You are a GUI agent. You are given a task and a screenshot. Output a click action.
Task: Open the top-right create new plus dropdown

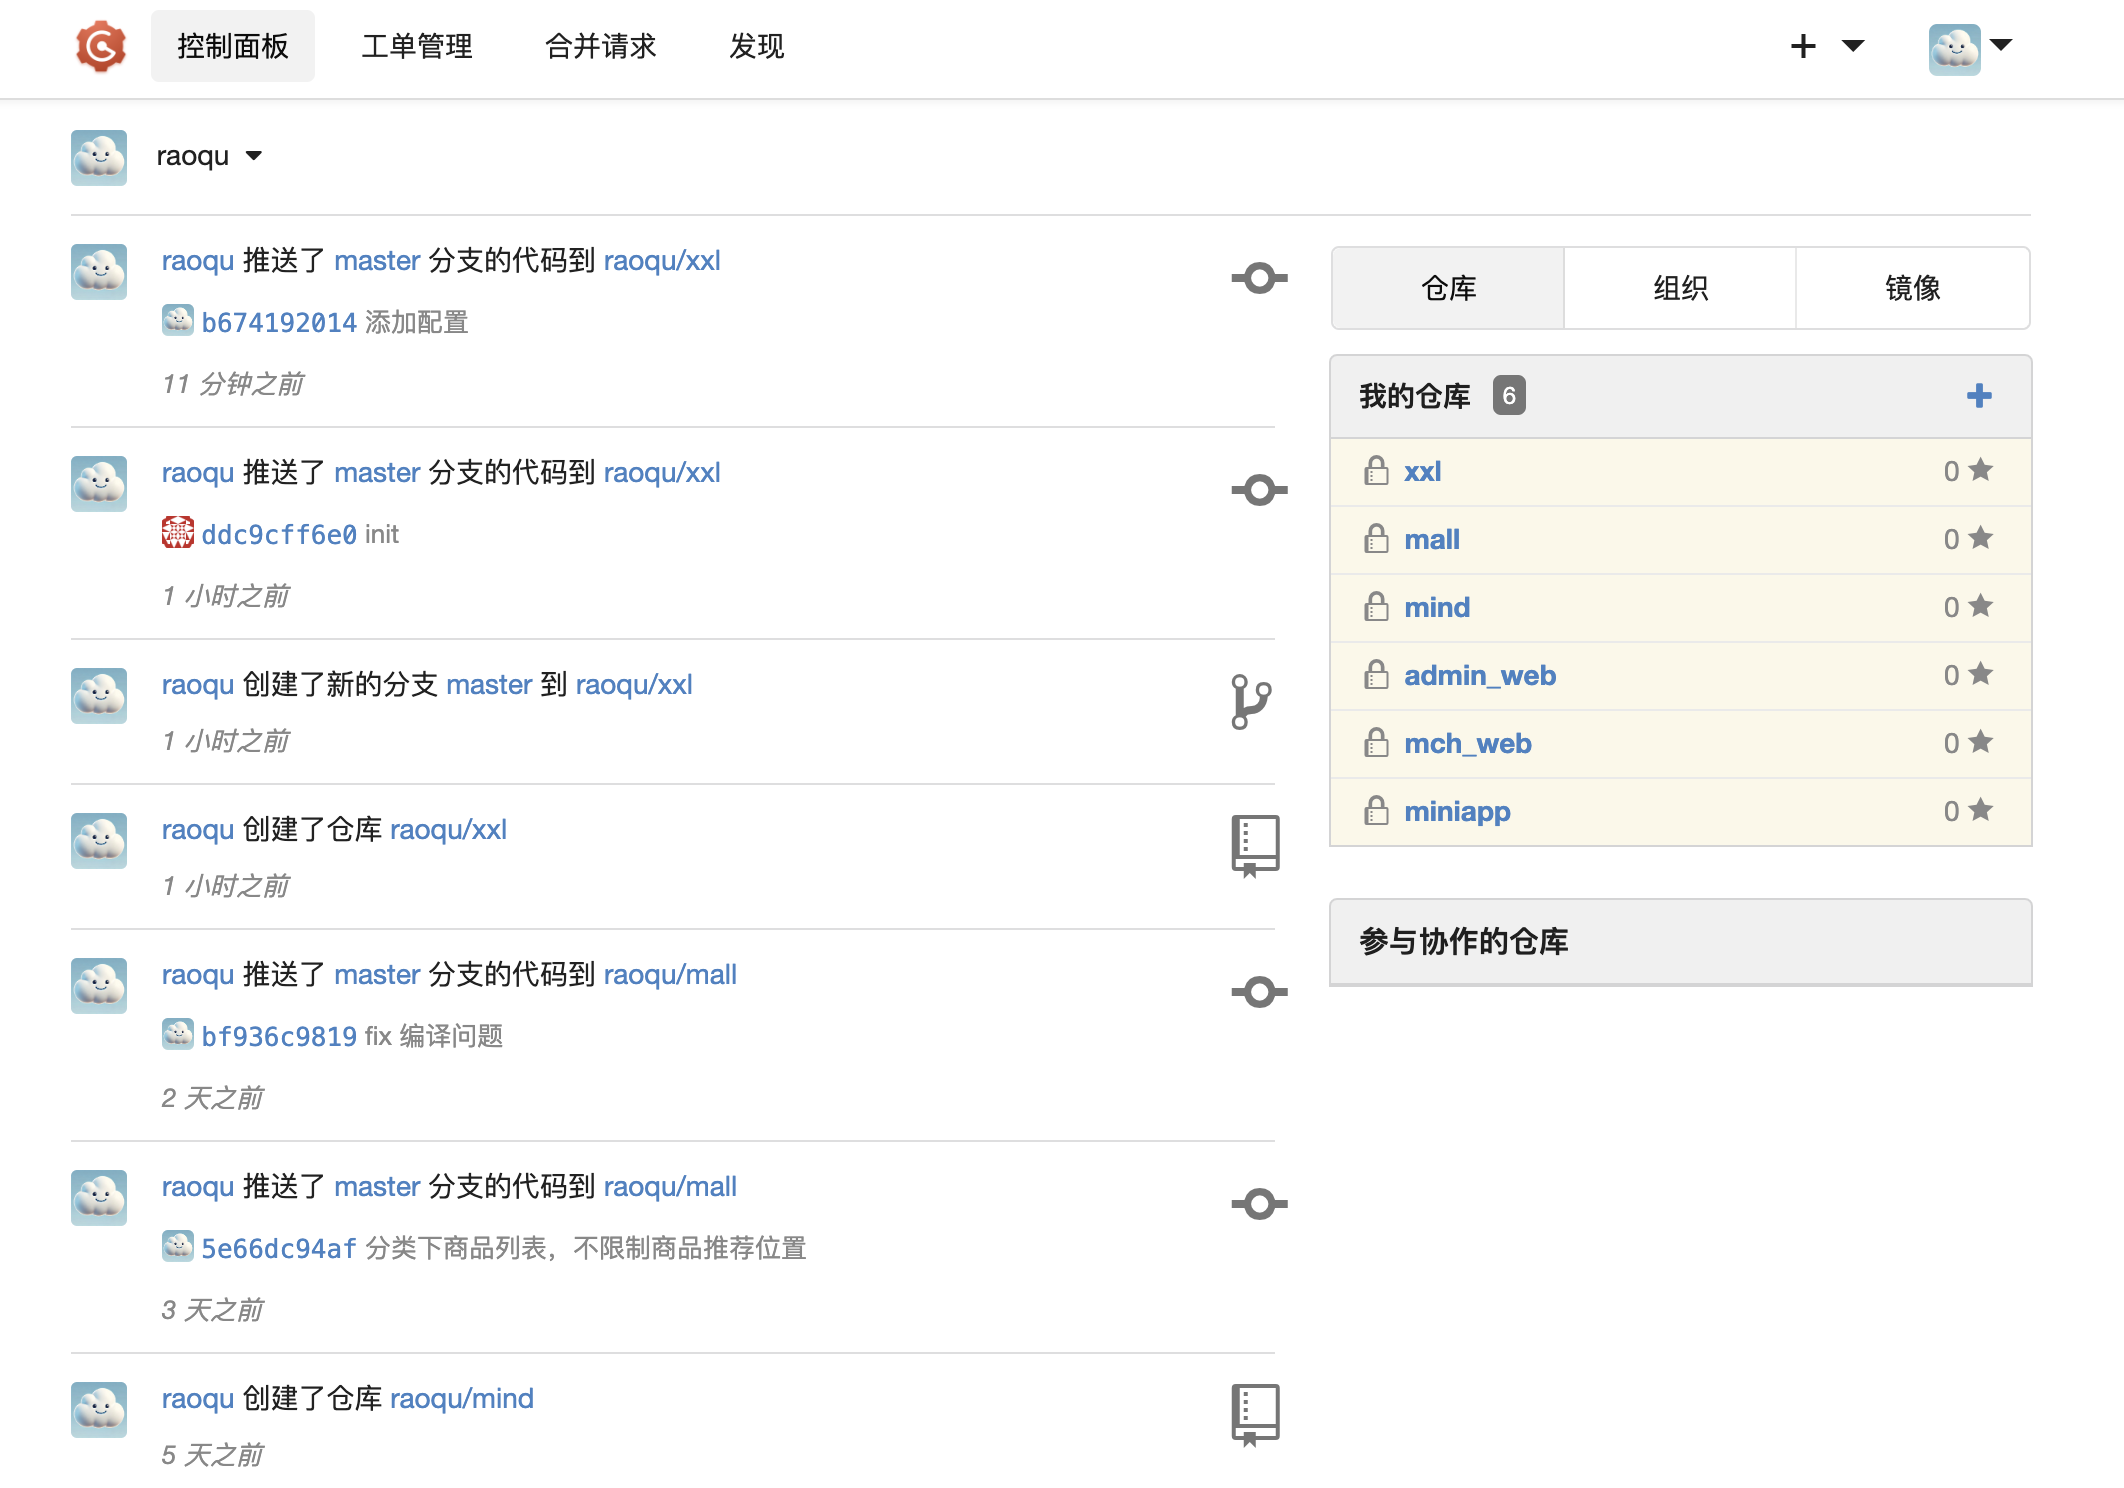coord(1826,46)
